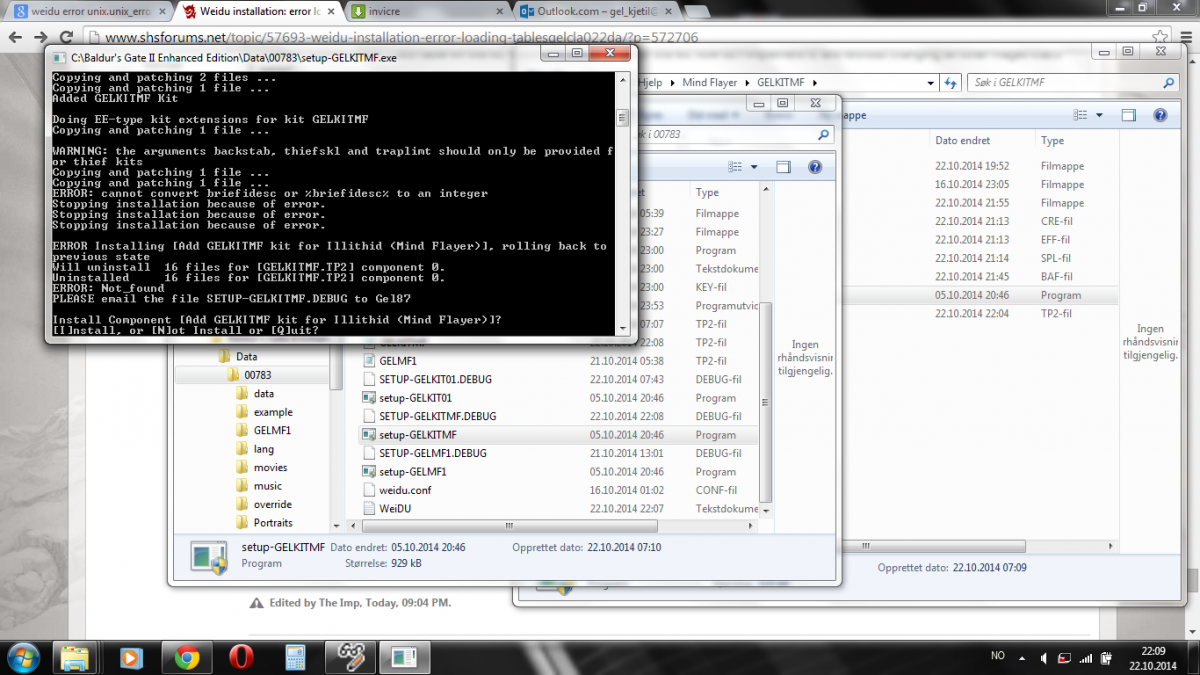Change view icon in 00783 window
The image size is (1200, 675).
click(x=735, y=167)
